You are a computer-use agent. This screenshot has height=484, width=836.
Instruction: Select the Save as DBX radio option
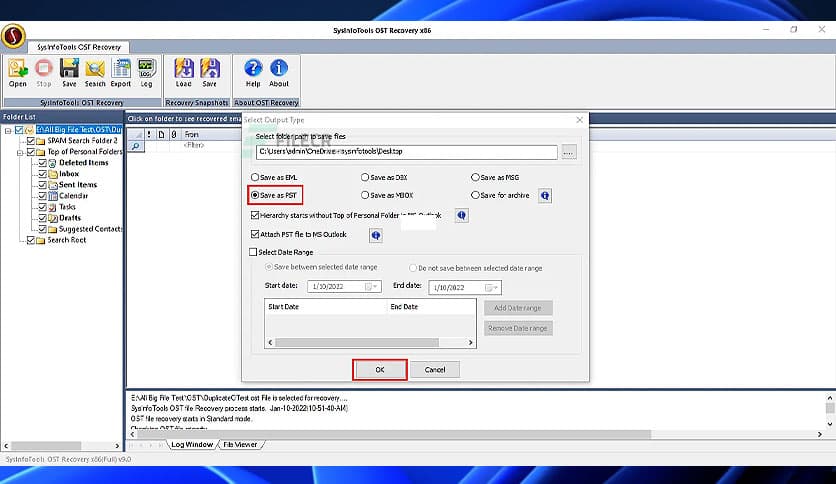tap(365, 177)
